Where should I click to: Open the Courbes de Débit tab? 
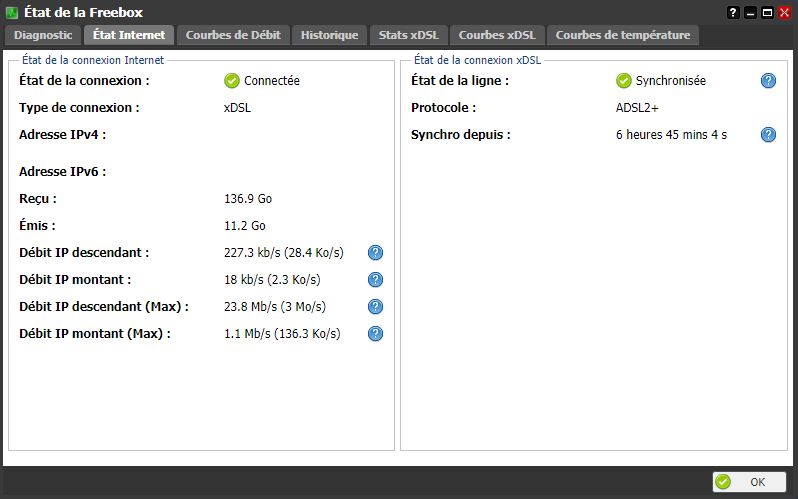[x=233, y=35]
